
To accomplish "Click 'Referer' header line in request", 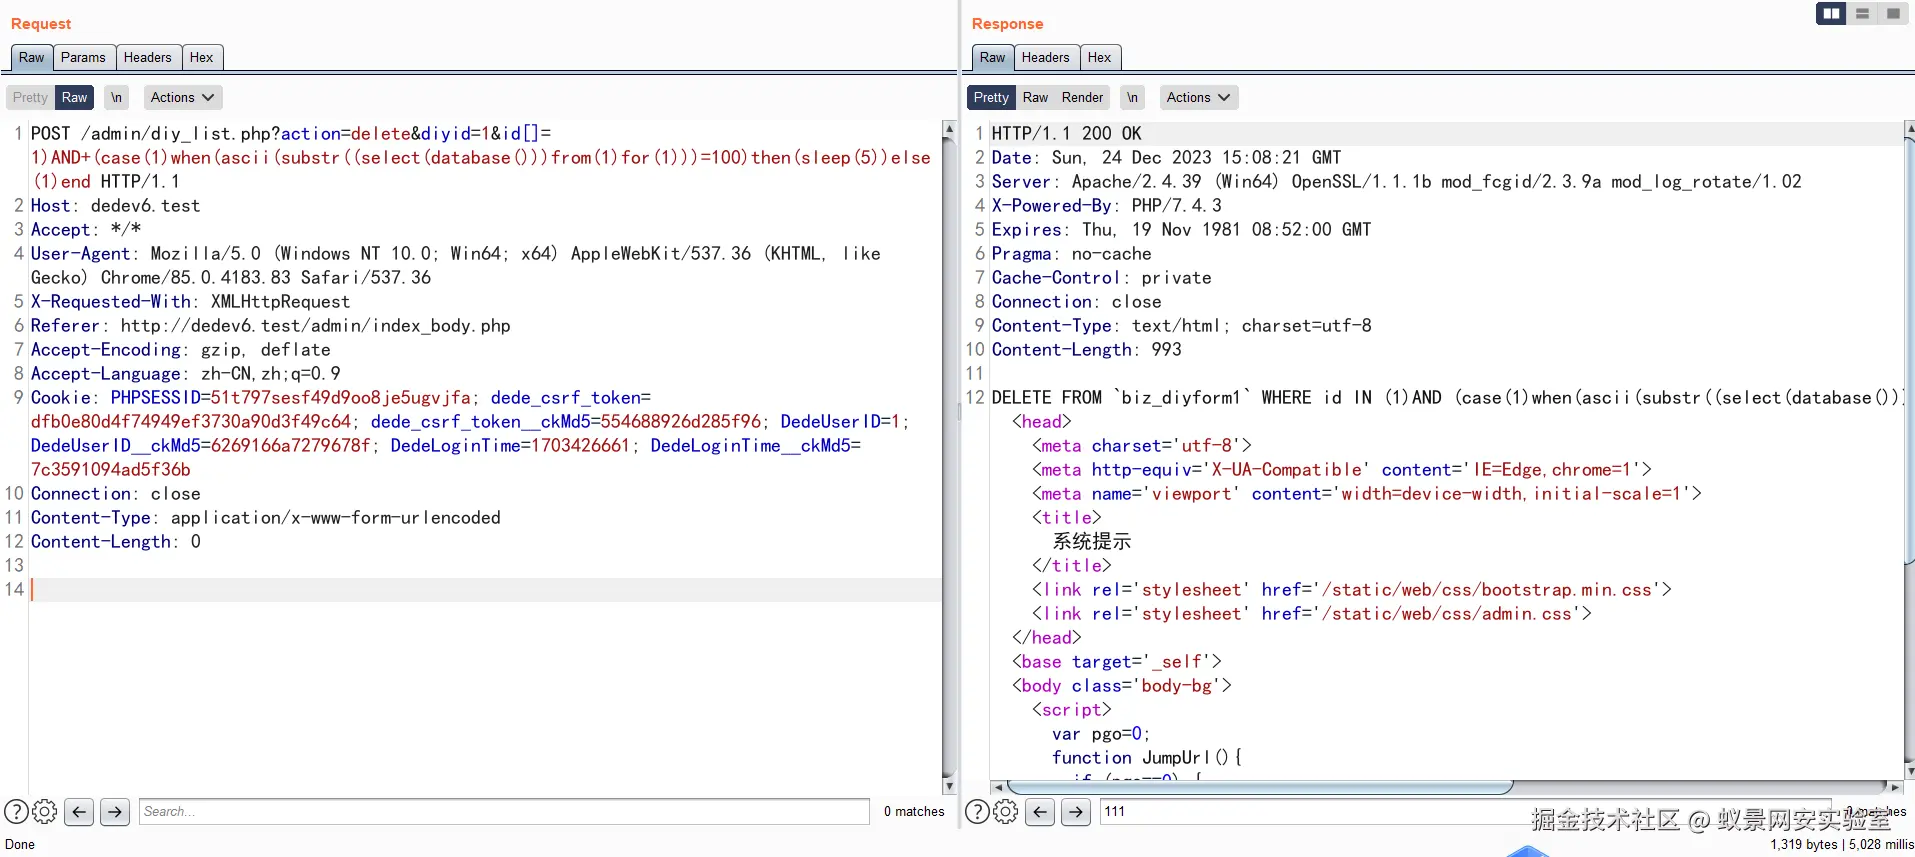I will point(270,325).
